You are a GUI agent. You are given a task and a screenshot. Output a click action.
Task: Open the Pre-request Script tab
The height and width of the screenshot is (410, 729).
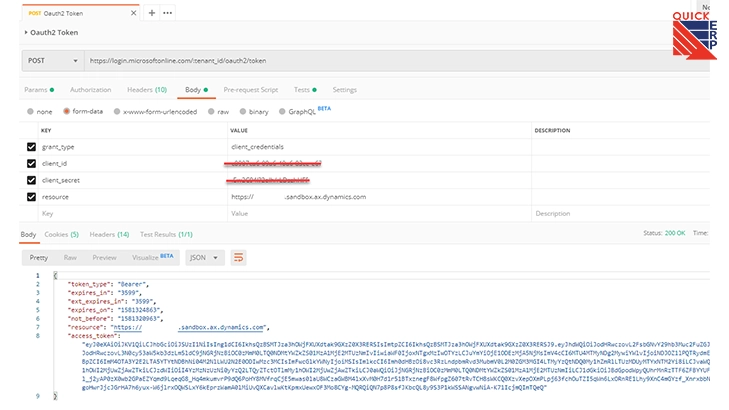[x=251, y=90]
